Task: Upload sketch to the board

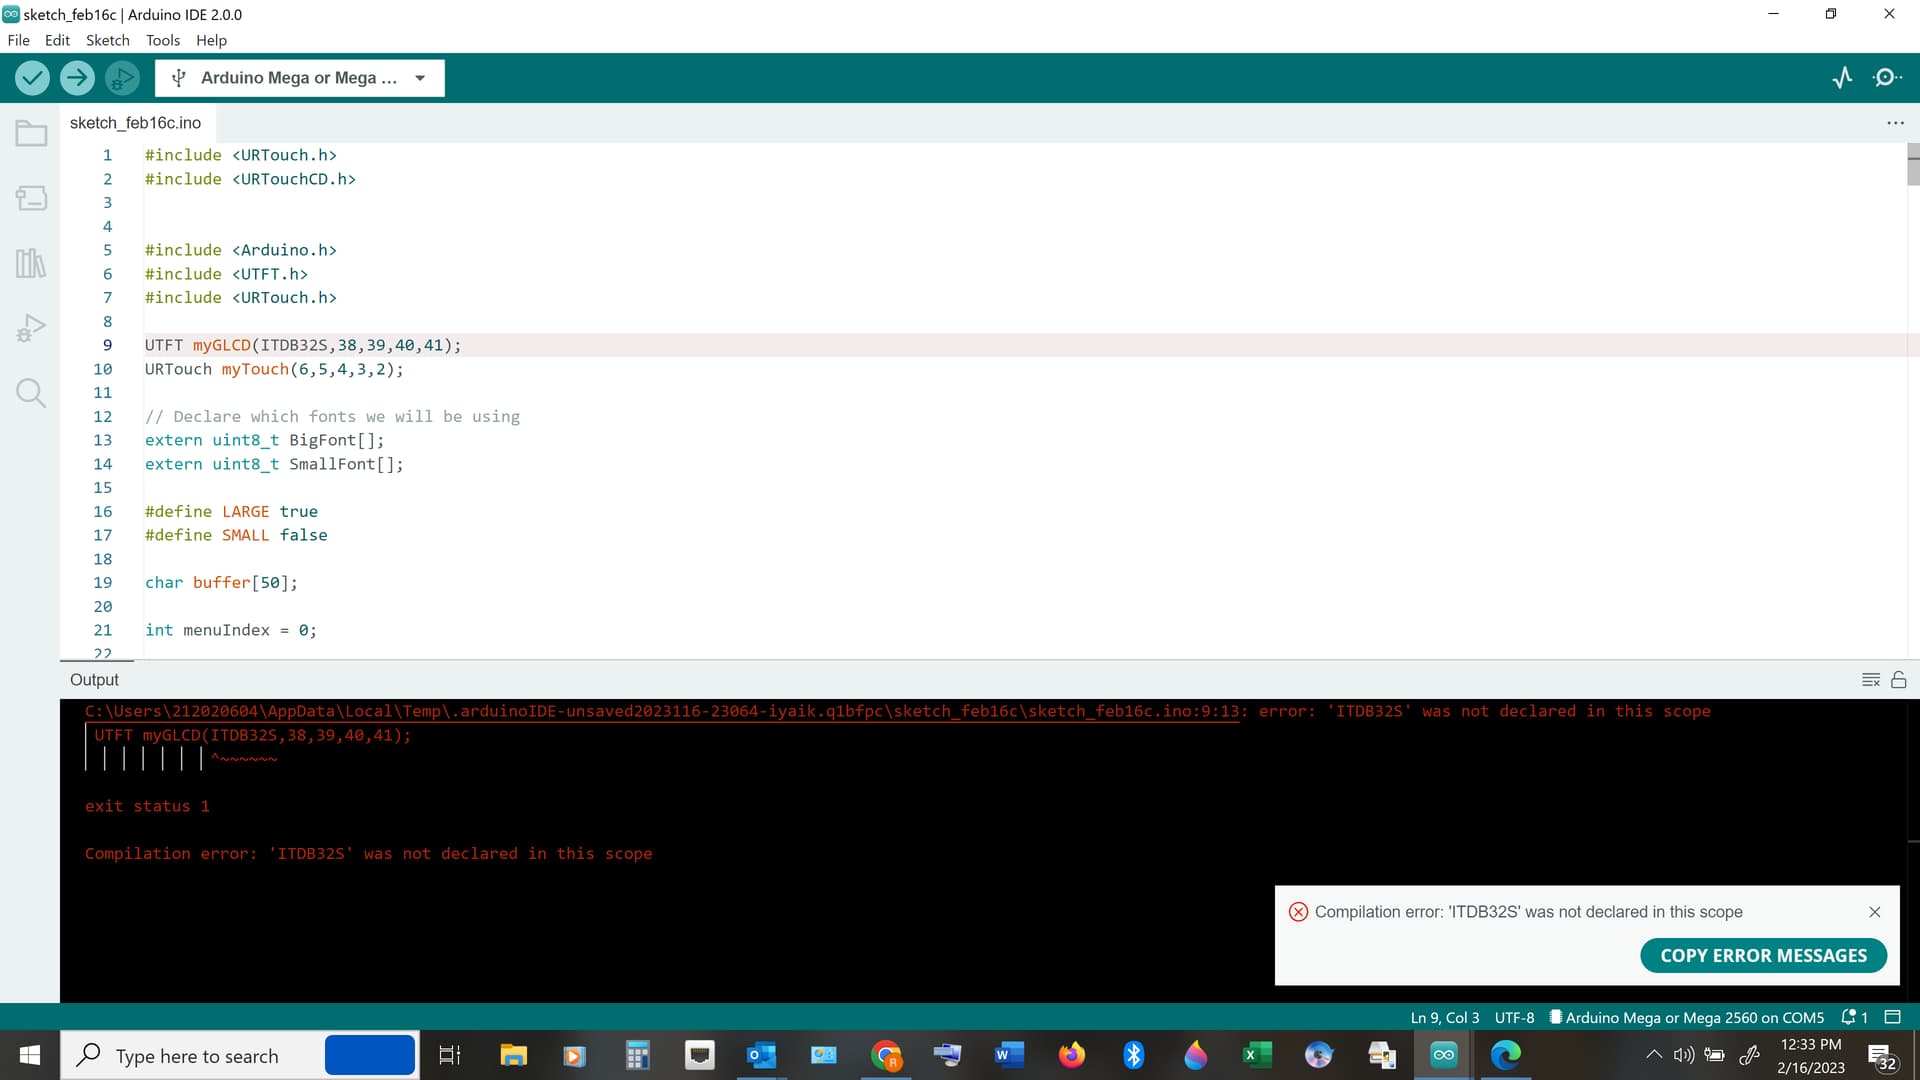Action: tap(77, 77)
